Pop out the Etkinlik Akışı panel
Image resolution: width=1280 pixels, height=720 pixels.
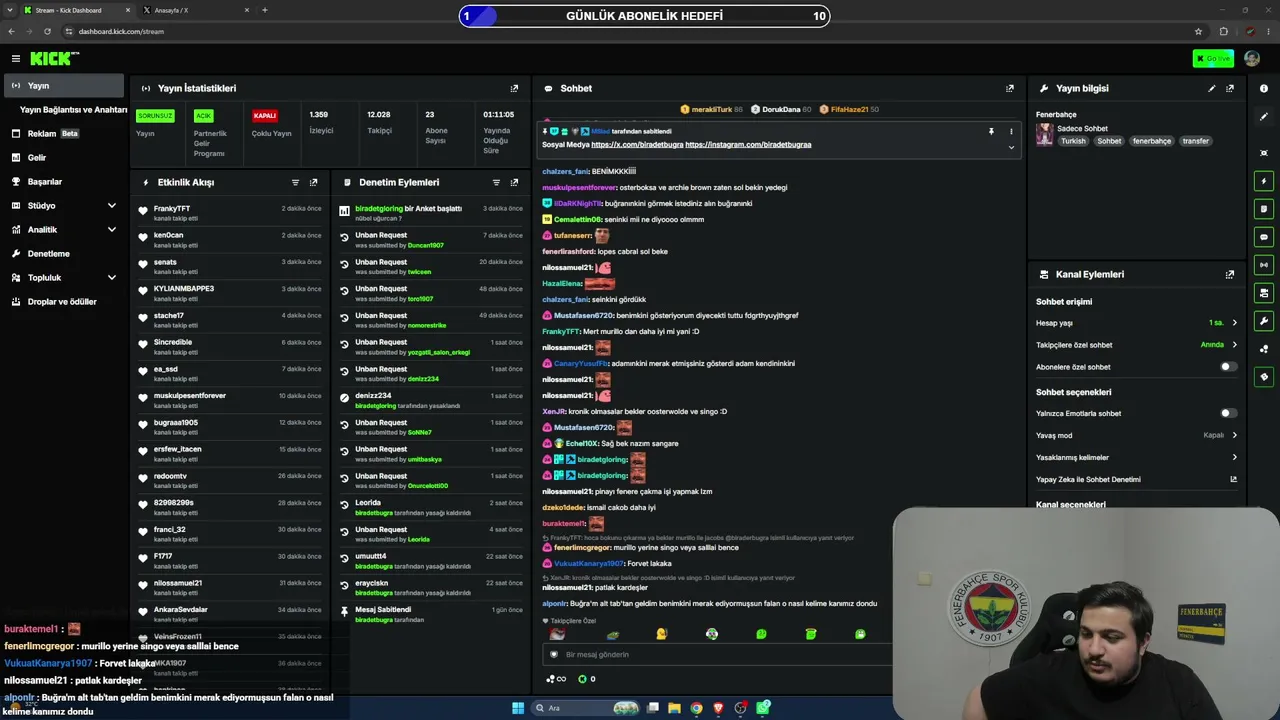coord(314,183)
